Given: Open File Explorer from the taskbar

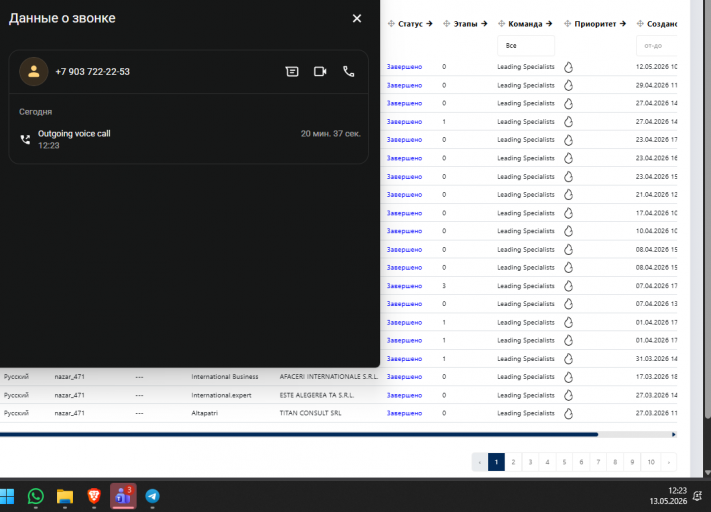Looking at the screenshot, I should click(65, 496).
